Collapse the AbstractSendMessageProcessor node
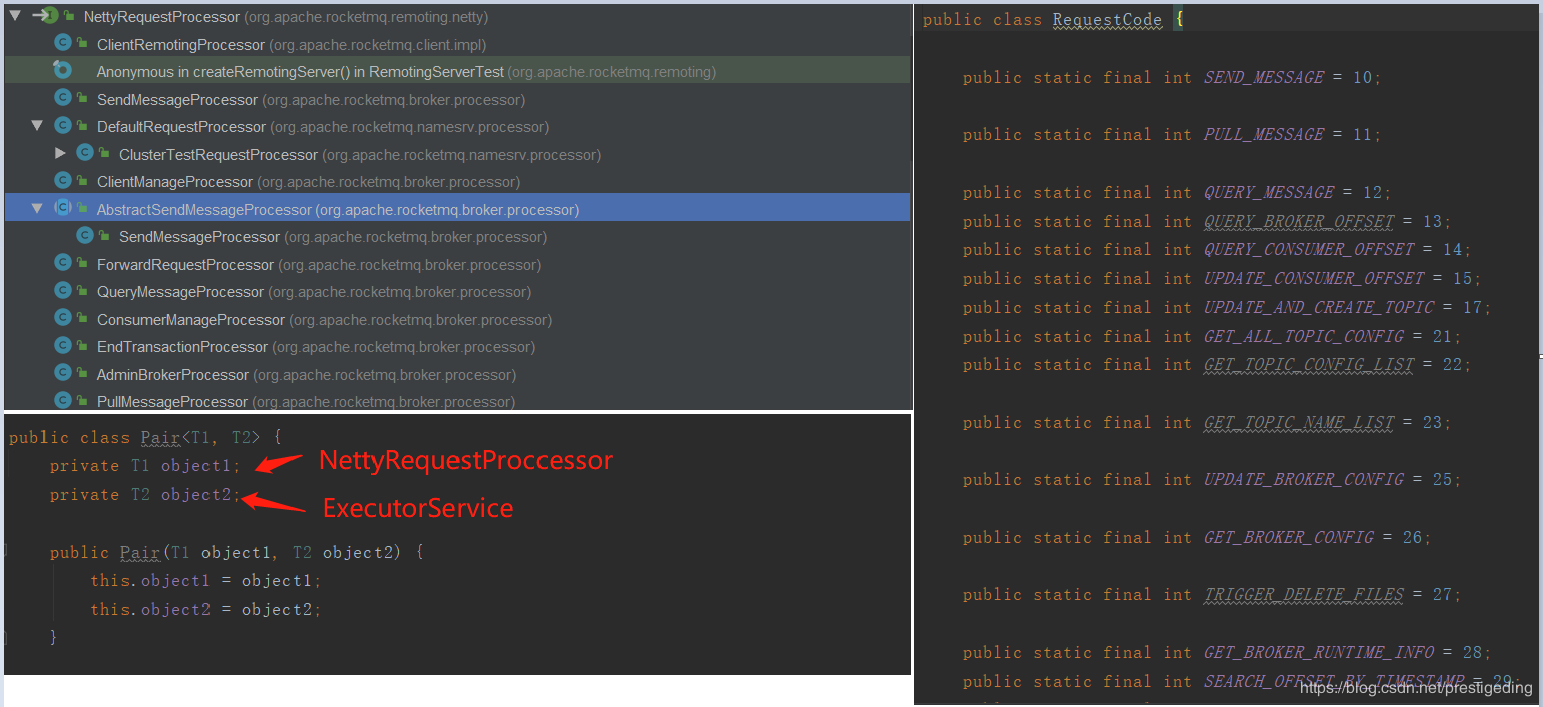Screen dimensions: 1543x707 pos(37,209)
